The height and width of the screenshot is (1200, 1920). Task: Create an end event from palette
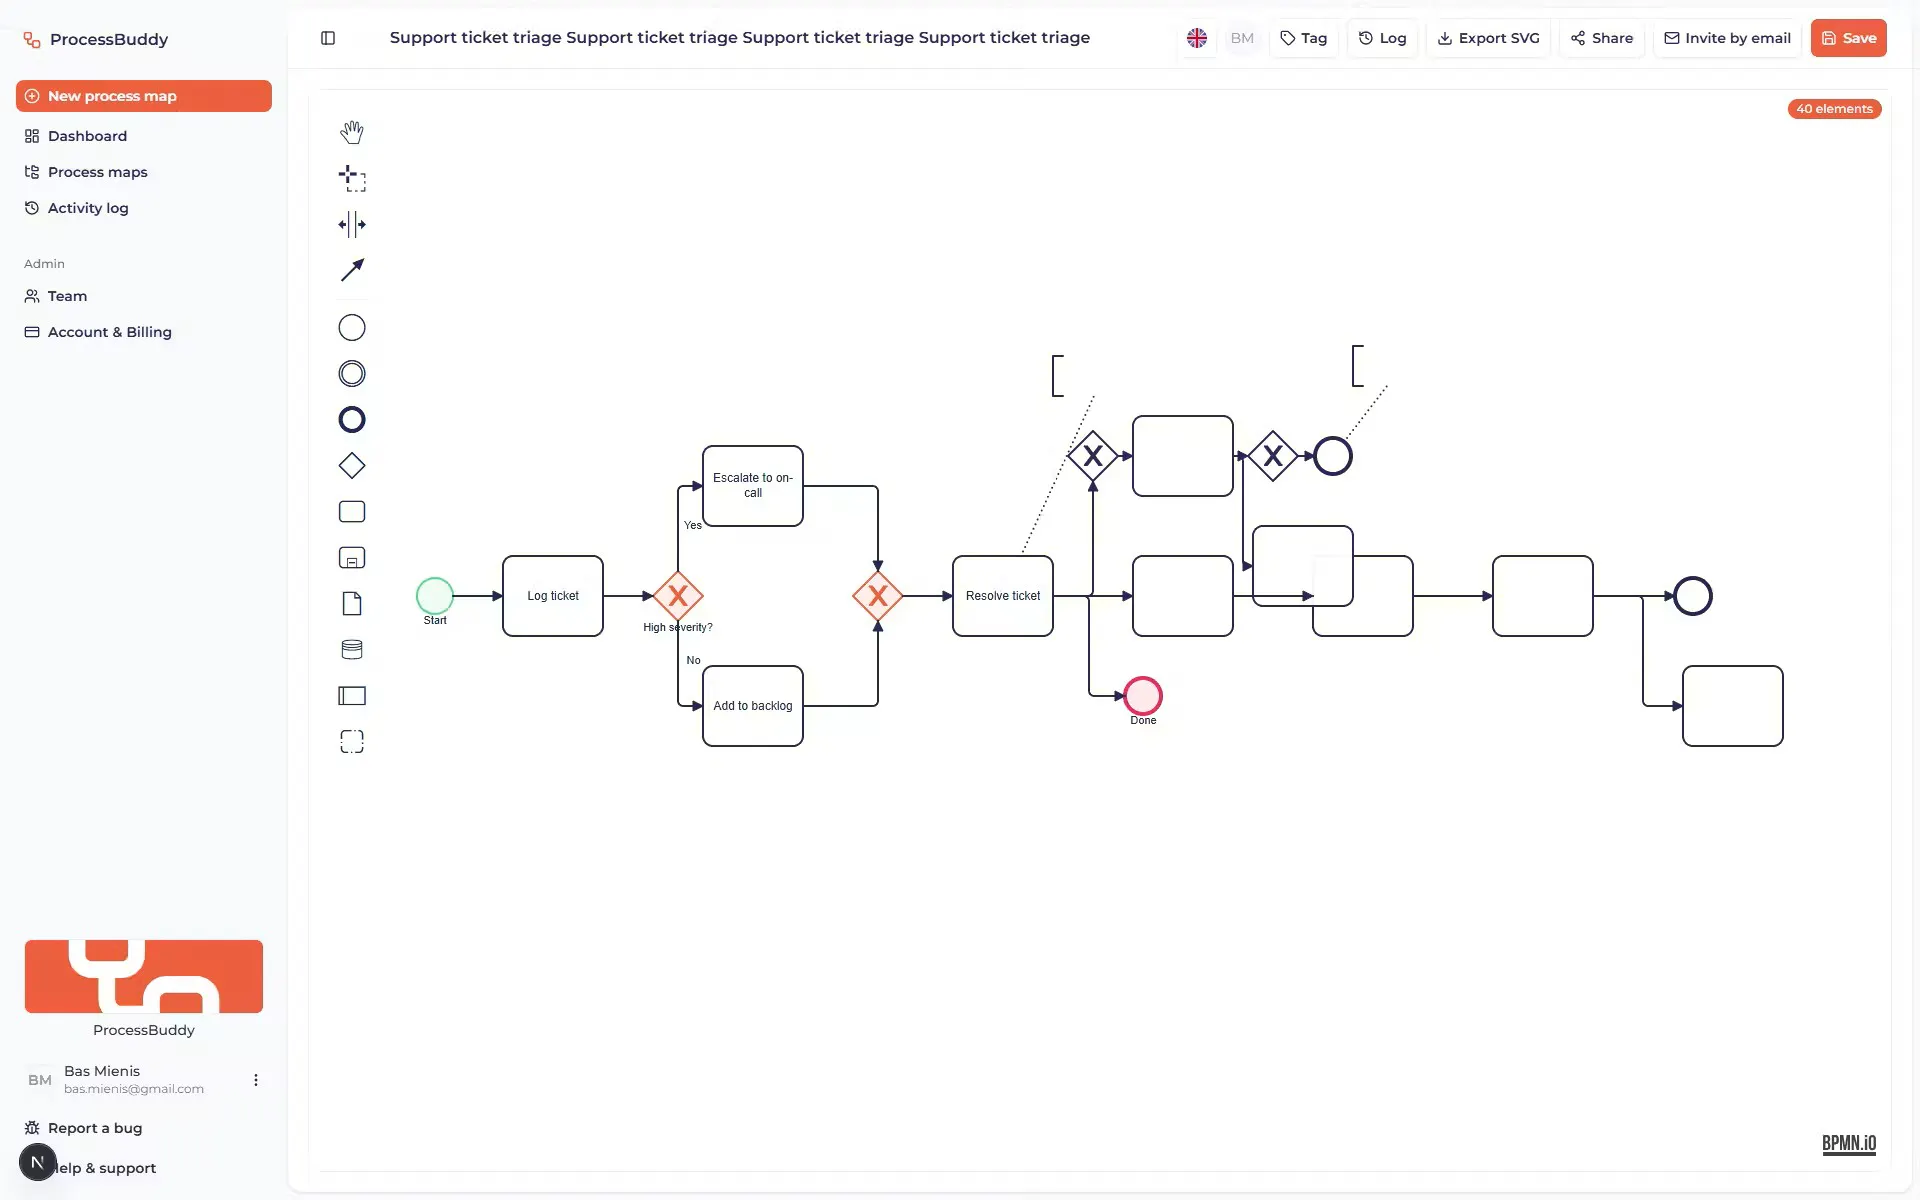coord(352,420)
